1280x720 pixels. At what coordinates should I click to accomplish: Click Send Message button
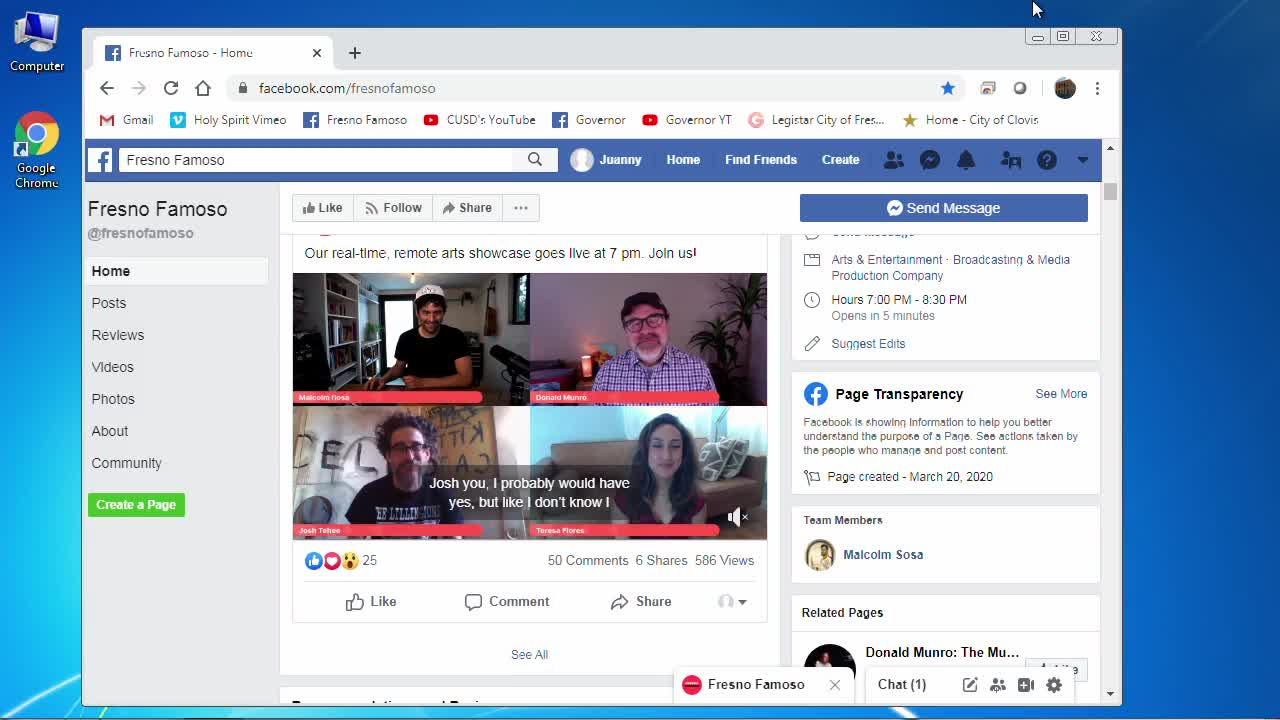(x=944, y=208)
